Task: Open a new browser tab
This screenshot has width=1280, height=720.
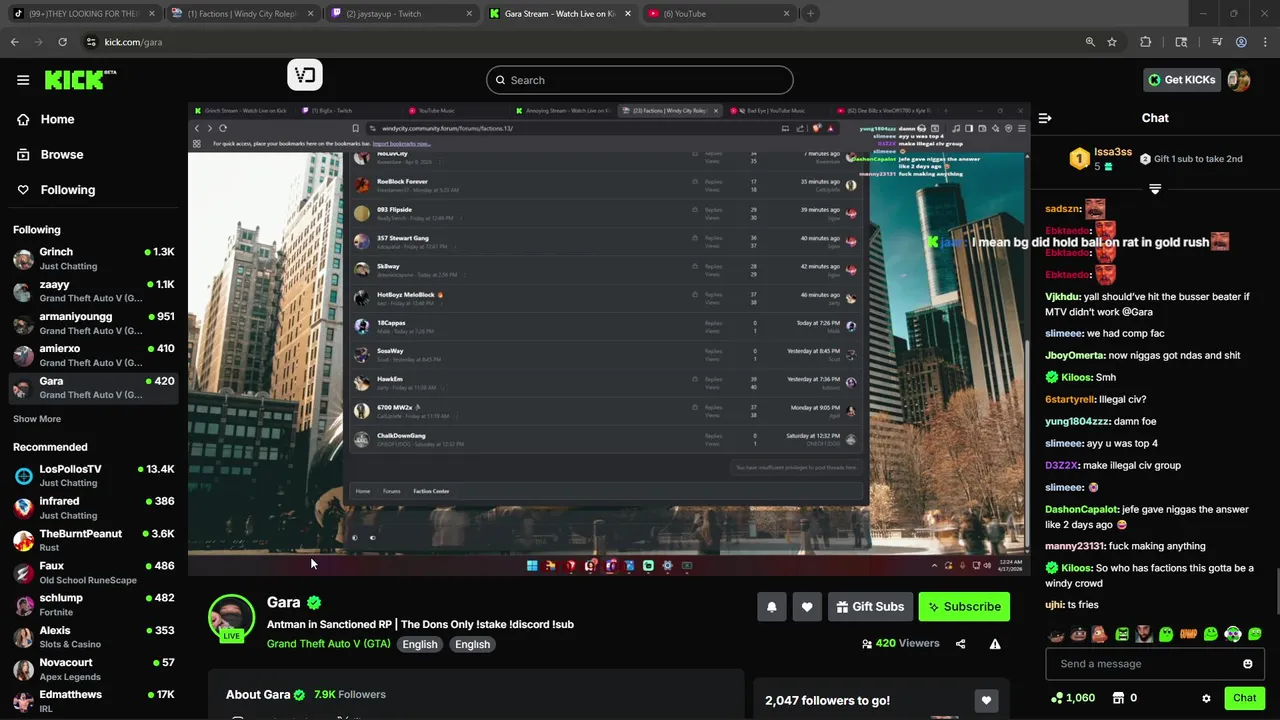Action: (810, 14)
